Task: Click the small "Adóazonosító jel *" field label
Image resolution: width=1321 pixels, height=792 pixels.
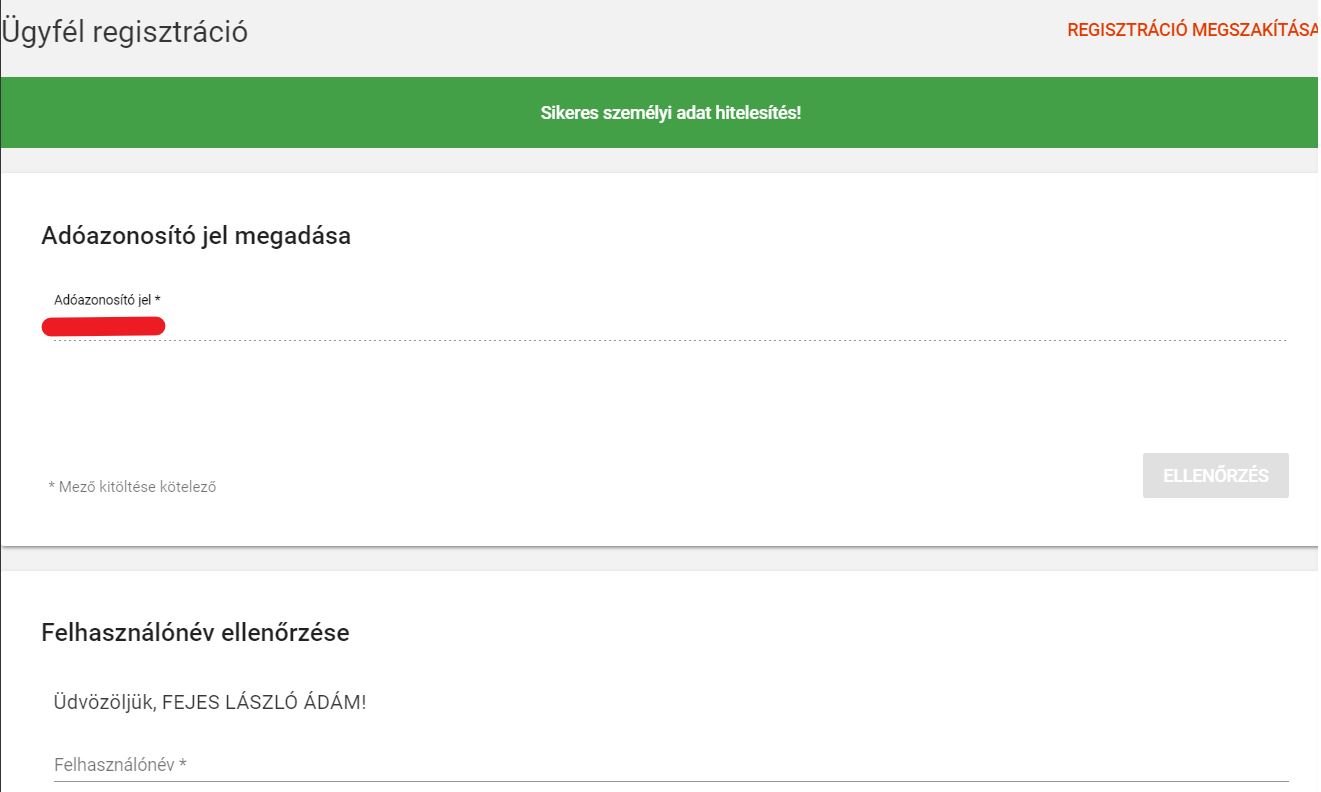Action: click(x=107, y=300)
